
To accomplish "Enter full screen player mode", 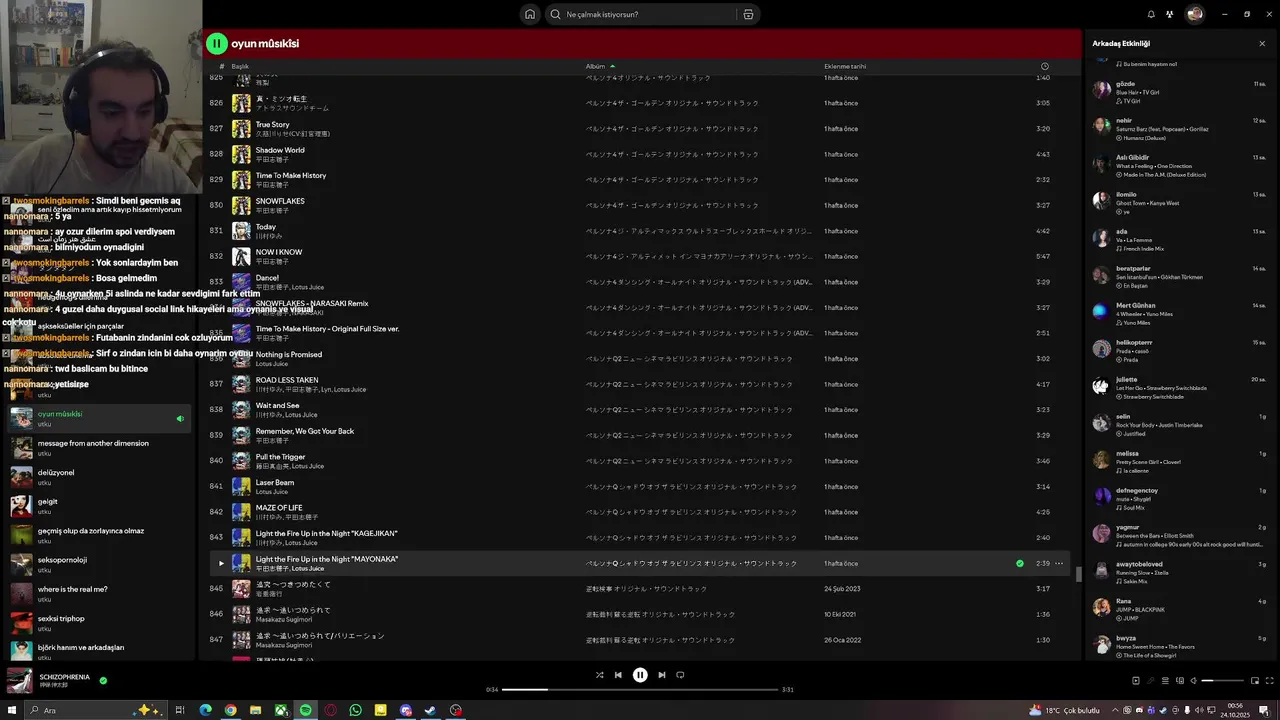I will click(x=1269, y=681).
